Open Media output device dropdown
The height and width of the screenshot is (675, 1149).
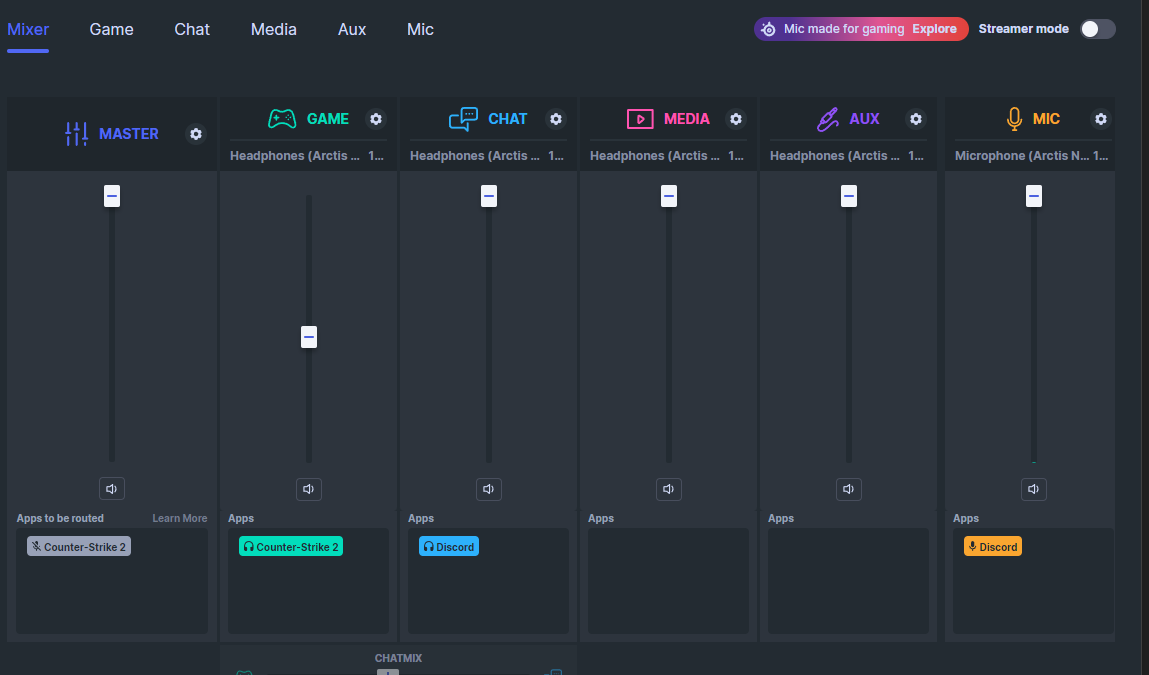pos(668,156)
